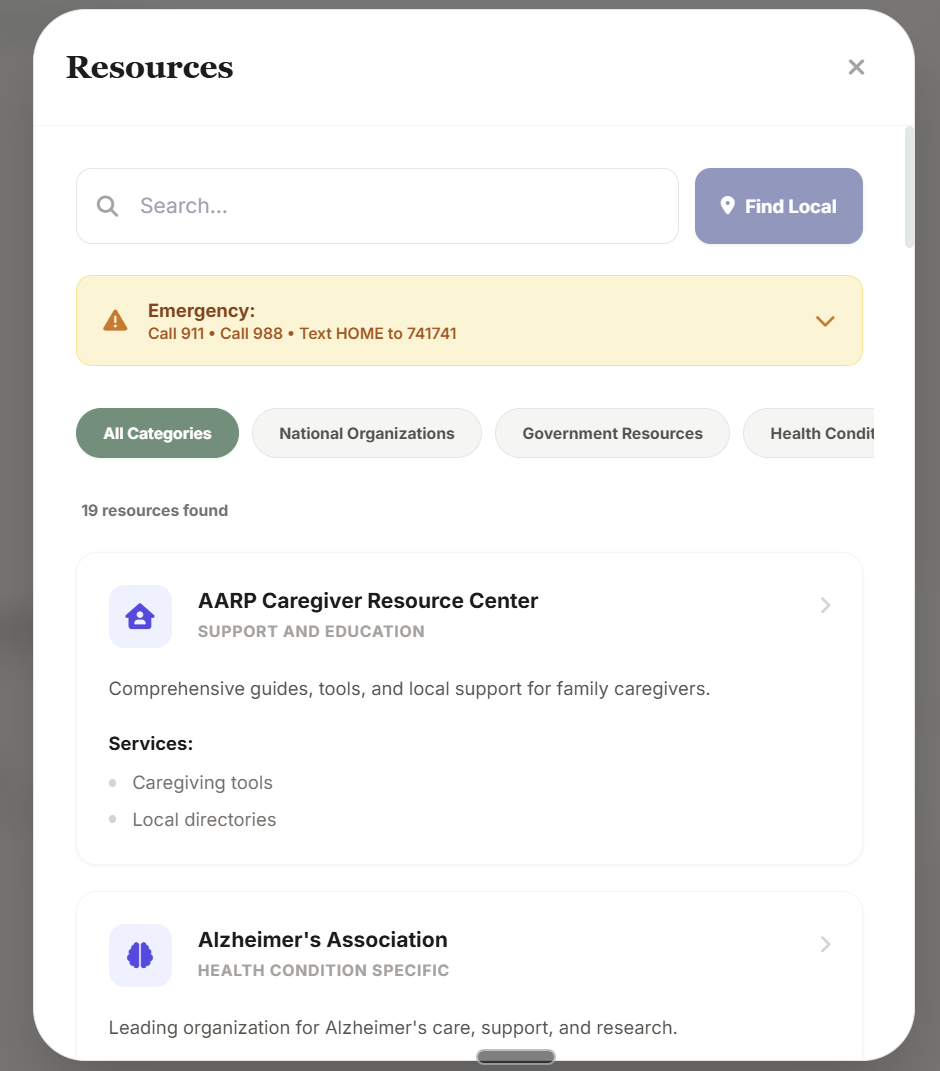The image size is (940, 1071).
Task: Select the All Categories filter pill
Action: click(157, 433)
